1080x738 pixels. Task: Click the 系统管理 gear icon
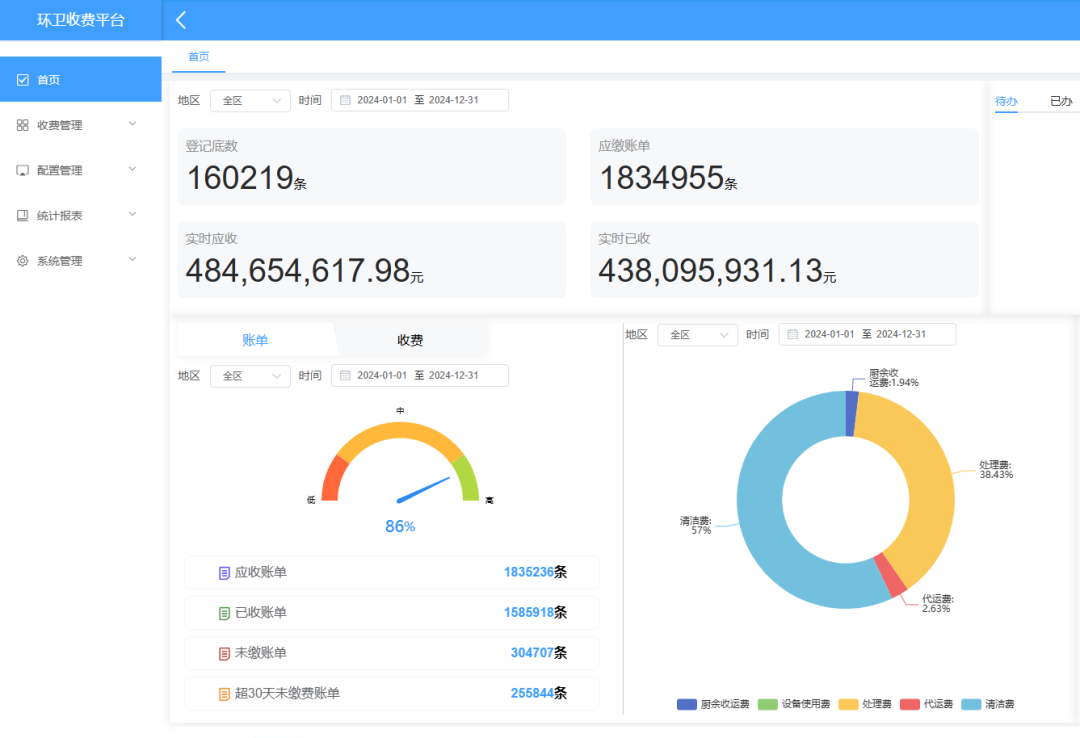23,261
